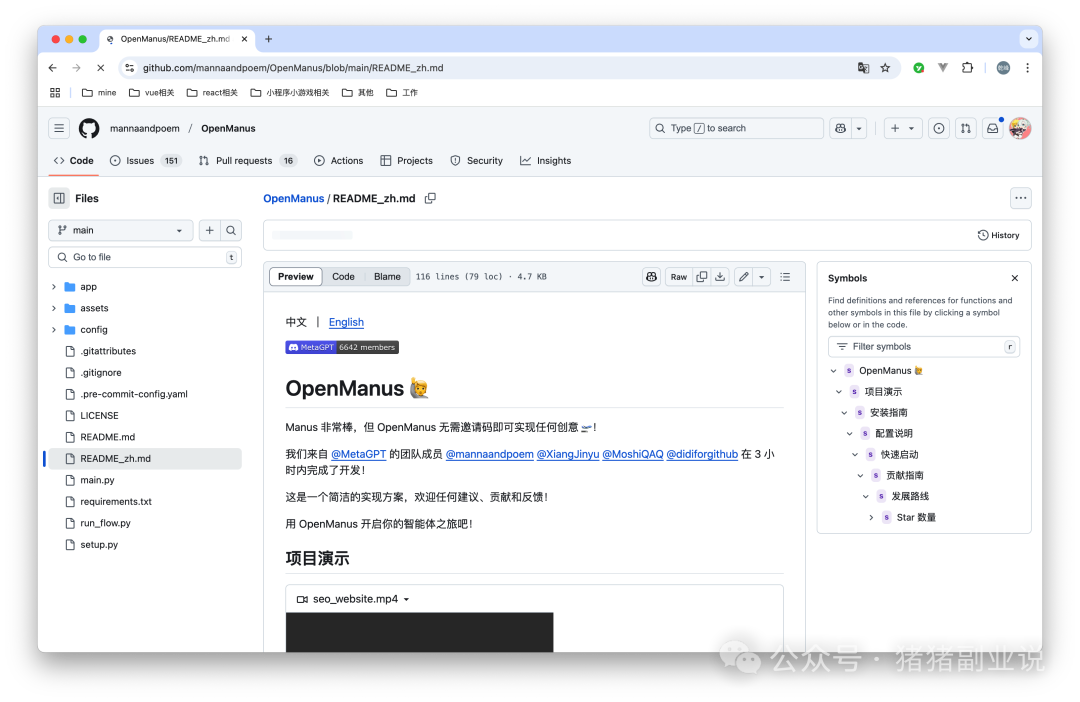Click the MetaGPT Discord members badge

[x=342, y=347]
